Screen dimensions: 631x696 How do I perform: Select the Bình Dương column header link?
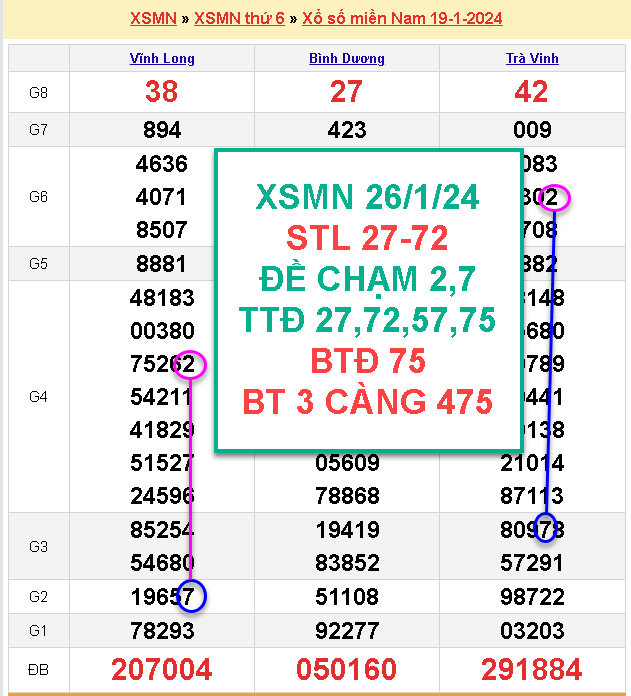click(346, 58)
